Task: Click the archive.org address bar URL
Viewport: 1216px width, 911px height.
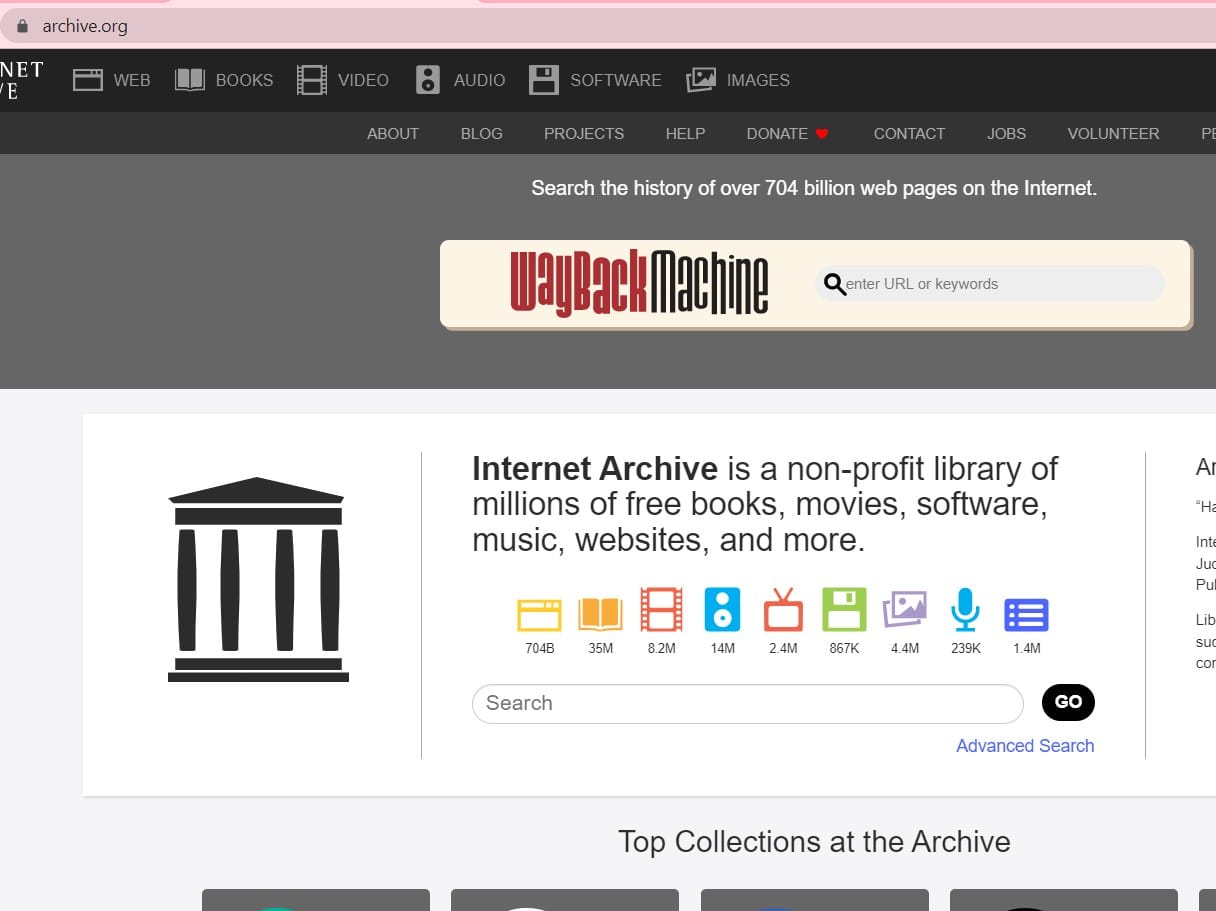Action: [x=85, y=26]
